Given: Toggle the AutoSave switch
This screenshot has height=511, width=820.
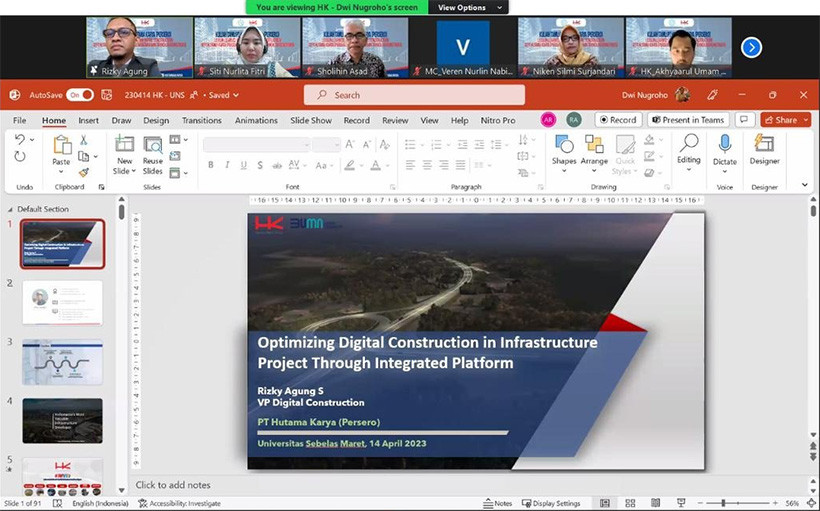Looking at the screenshot, I should [x=80, y=95].
